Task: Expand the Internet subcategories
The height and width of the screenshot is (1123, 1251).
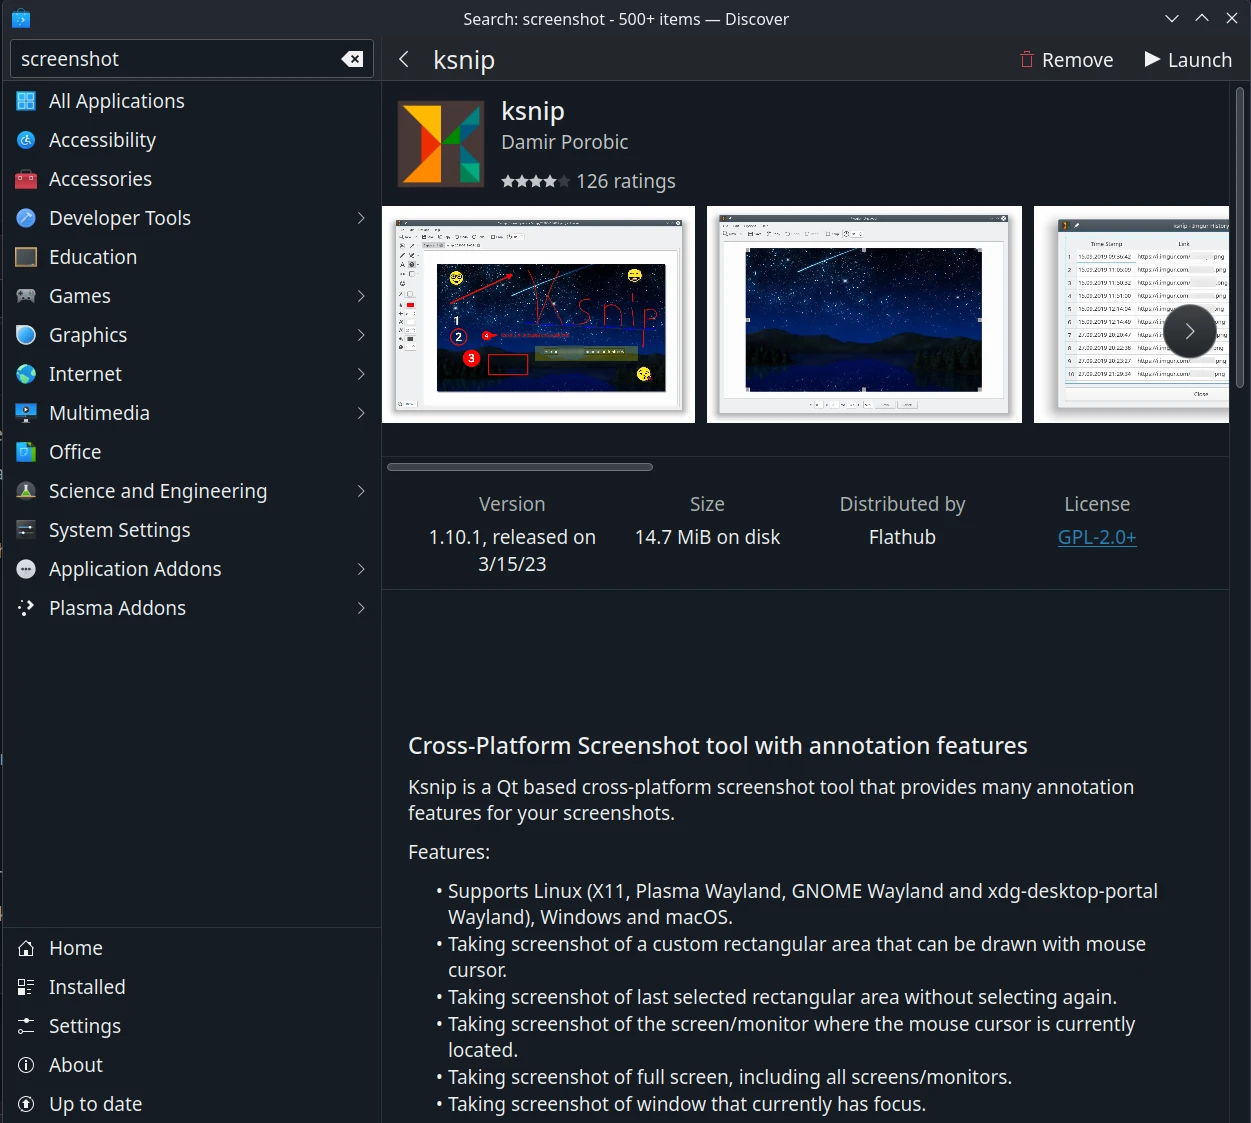Action: tap(361, 374)
